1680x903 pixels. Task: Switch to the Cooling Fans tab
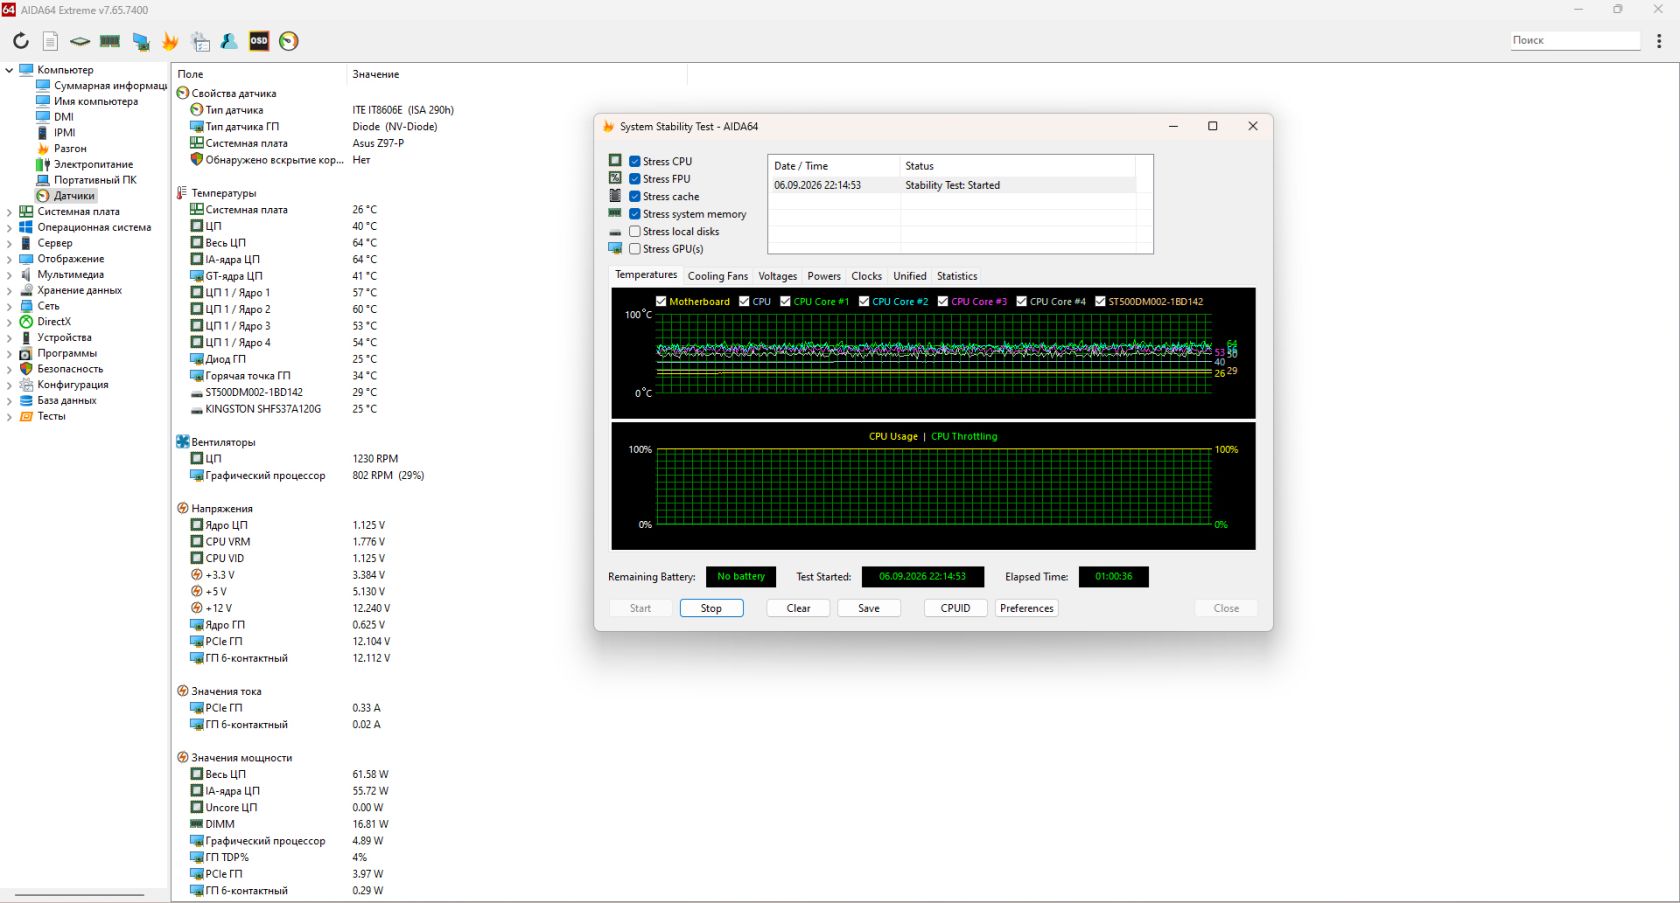click(717, 276)
